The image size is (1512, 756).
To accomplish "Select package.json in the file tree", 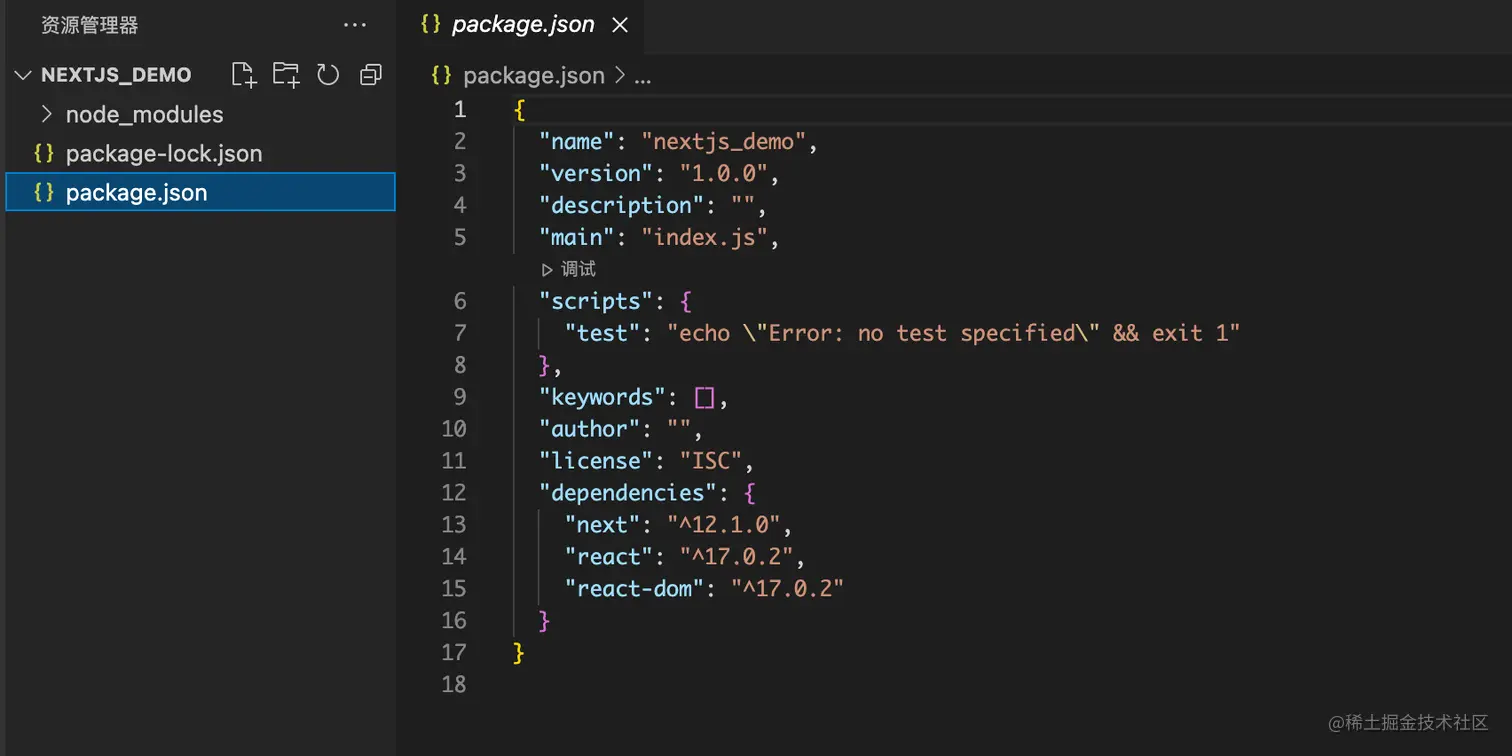I will click(200, 192).
